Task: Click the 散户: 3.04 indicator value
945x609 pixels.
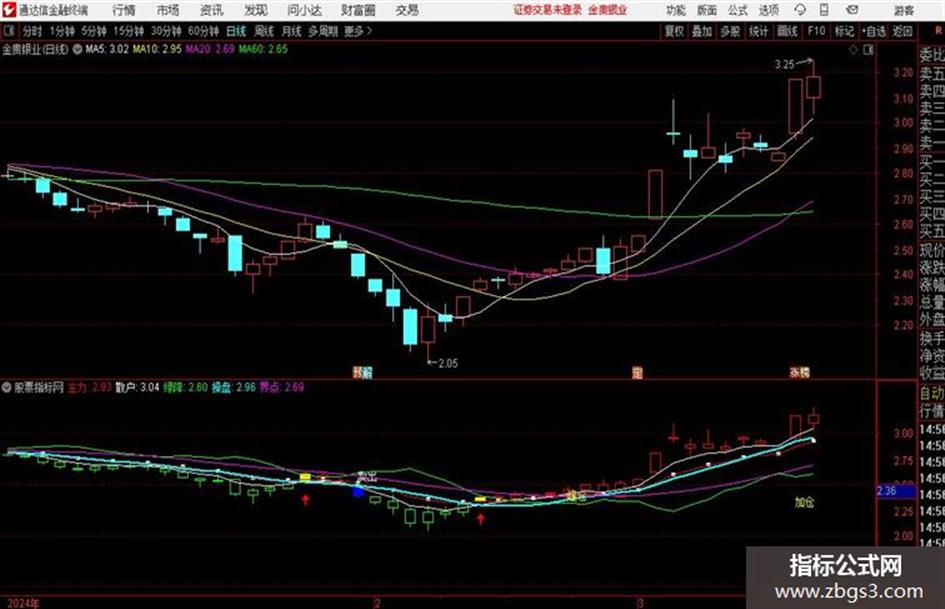Action: tap(137, 387)
